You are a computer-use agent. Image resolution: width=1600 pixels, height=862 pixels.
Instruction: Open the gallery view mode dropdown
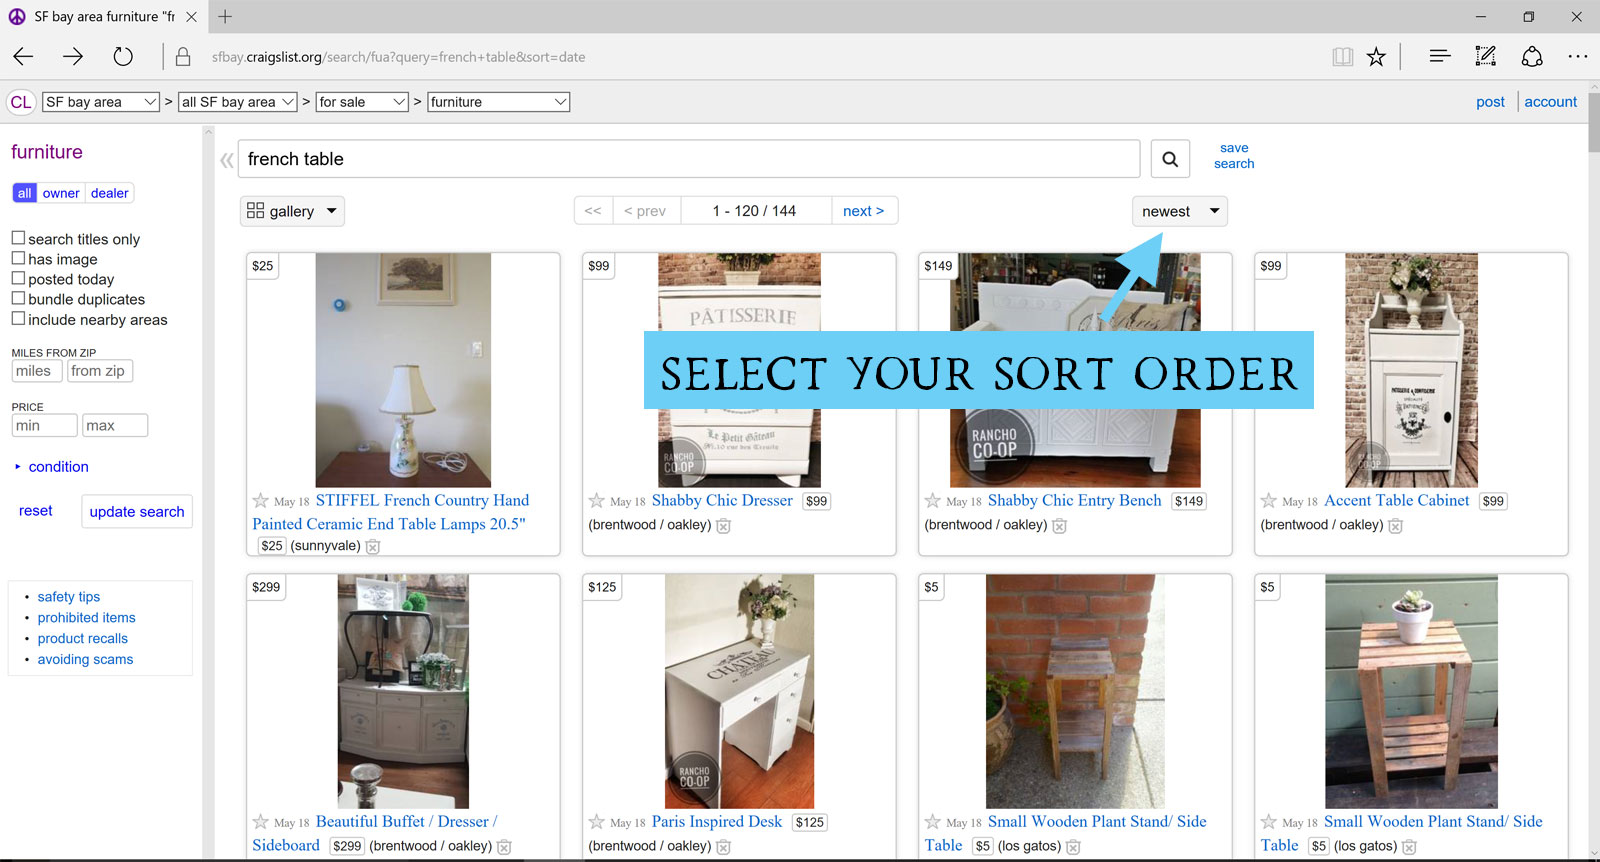pos(292,211)
